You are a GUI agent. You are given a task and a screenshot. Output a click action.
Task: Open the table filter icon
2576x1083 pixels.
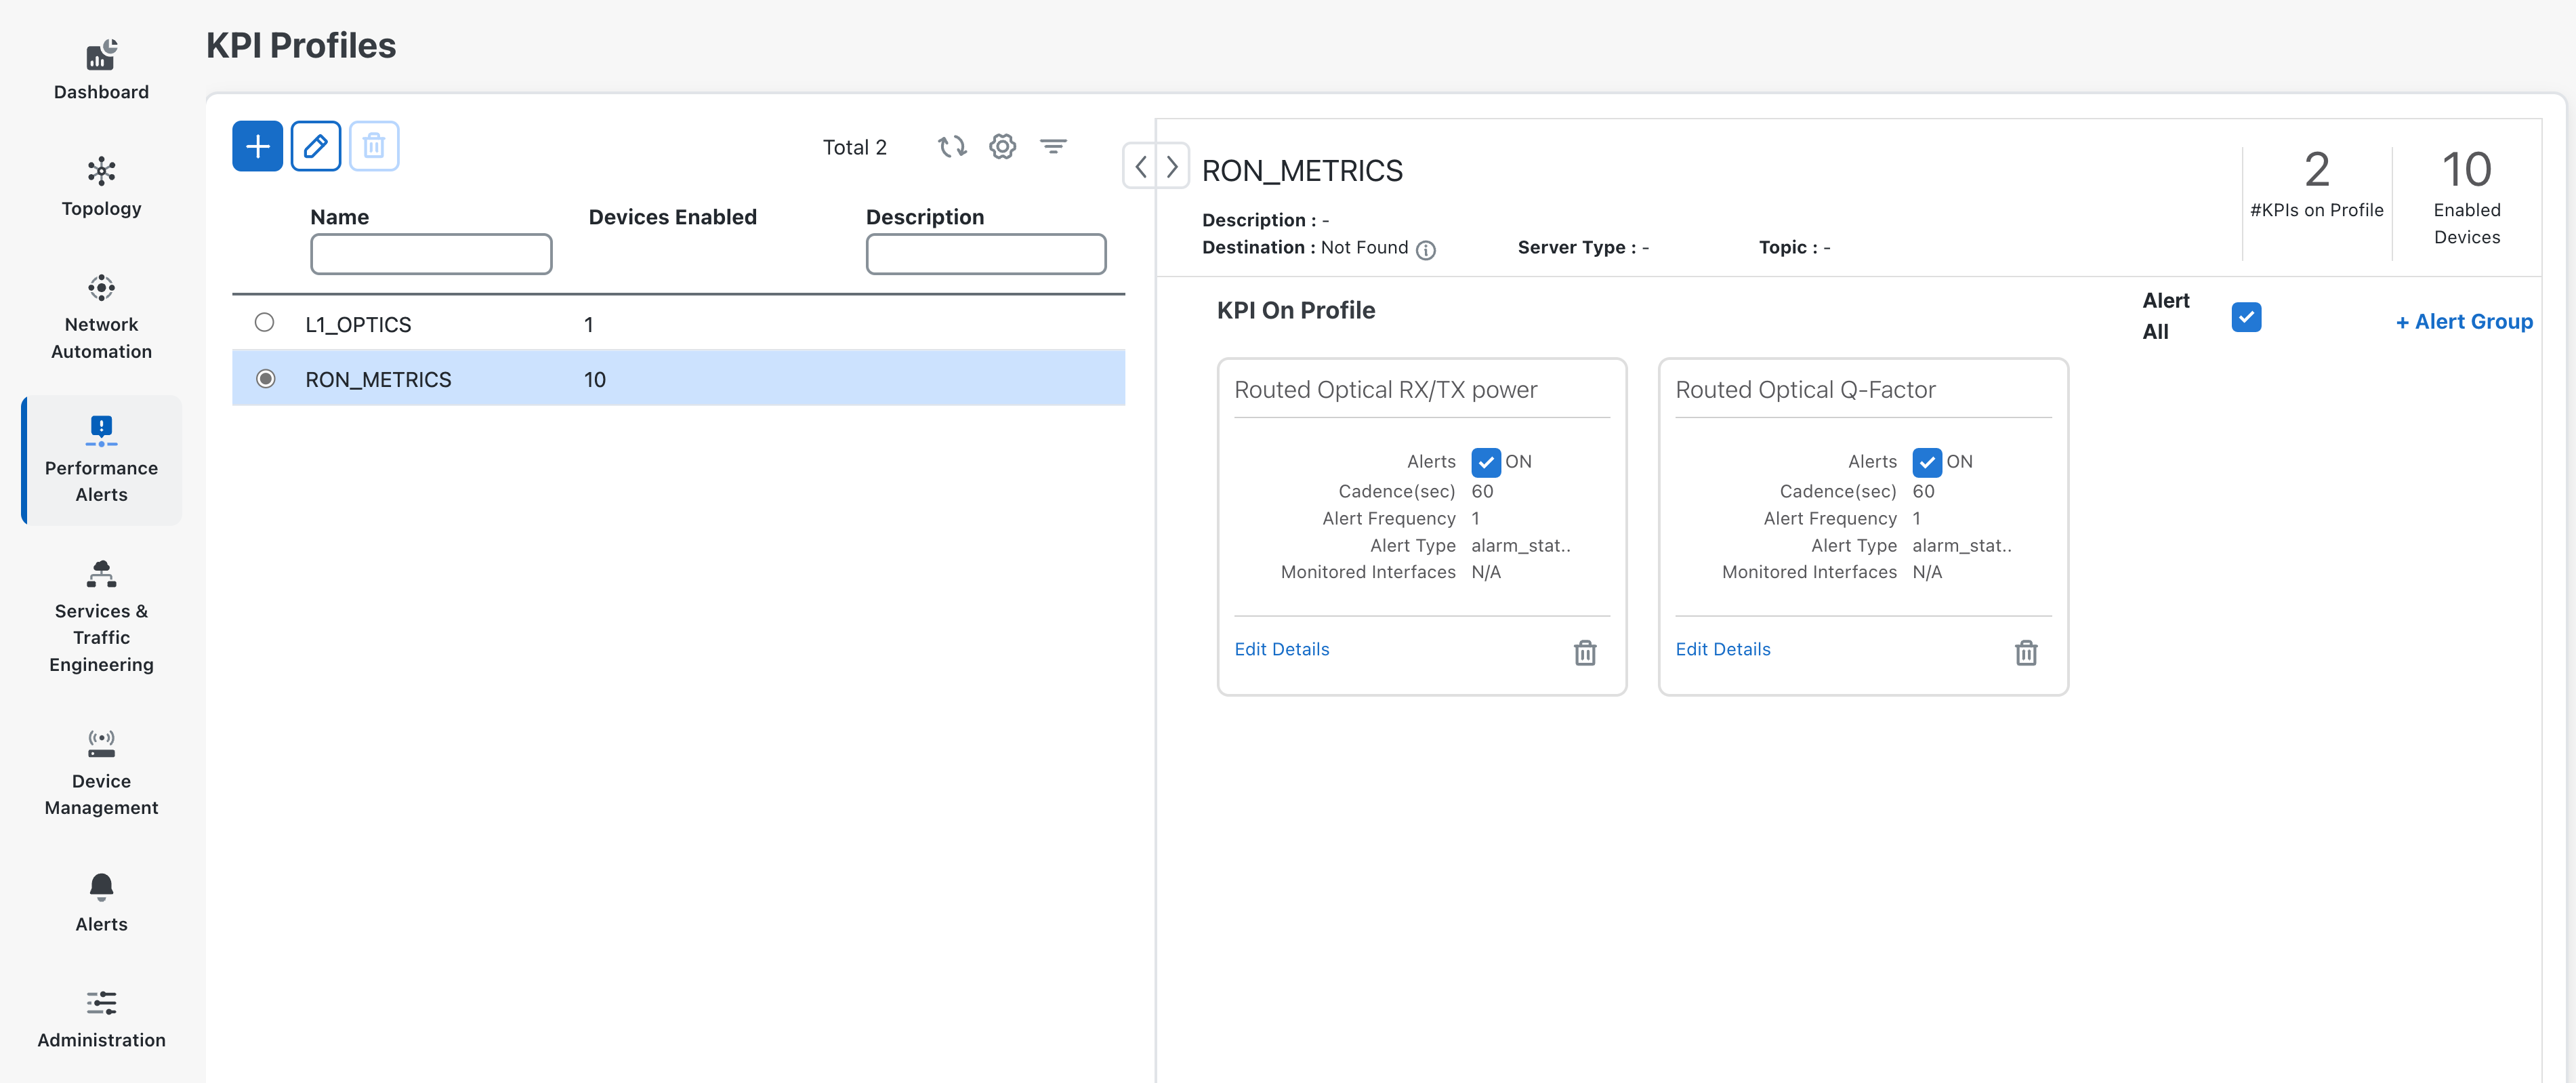click(x=1053, y=147)
